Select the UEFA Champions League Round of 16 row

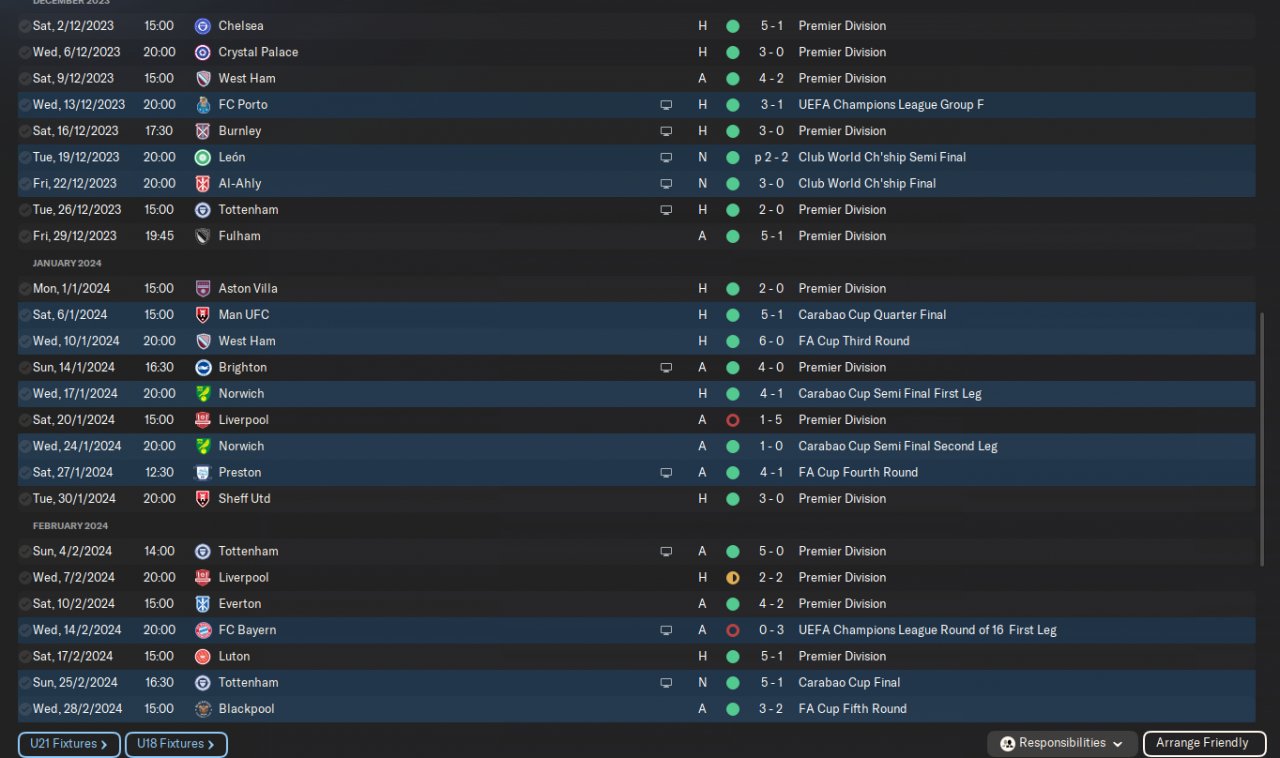(637, 630)
